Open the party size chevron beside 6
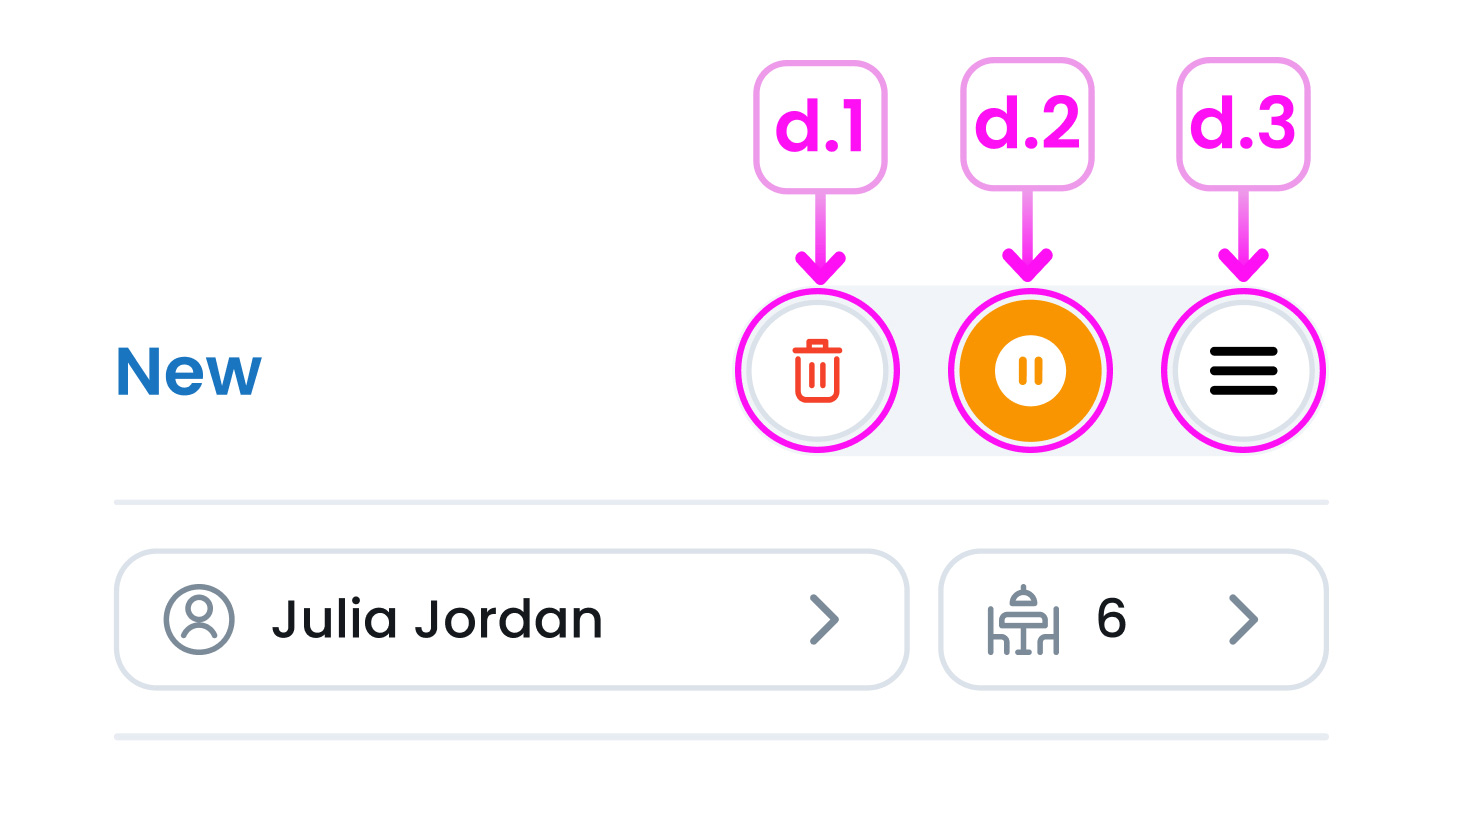This screenshot has width=1458, height=822. tap(1245, 620)
